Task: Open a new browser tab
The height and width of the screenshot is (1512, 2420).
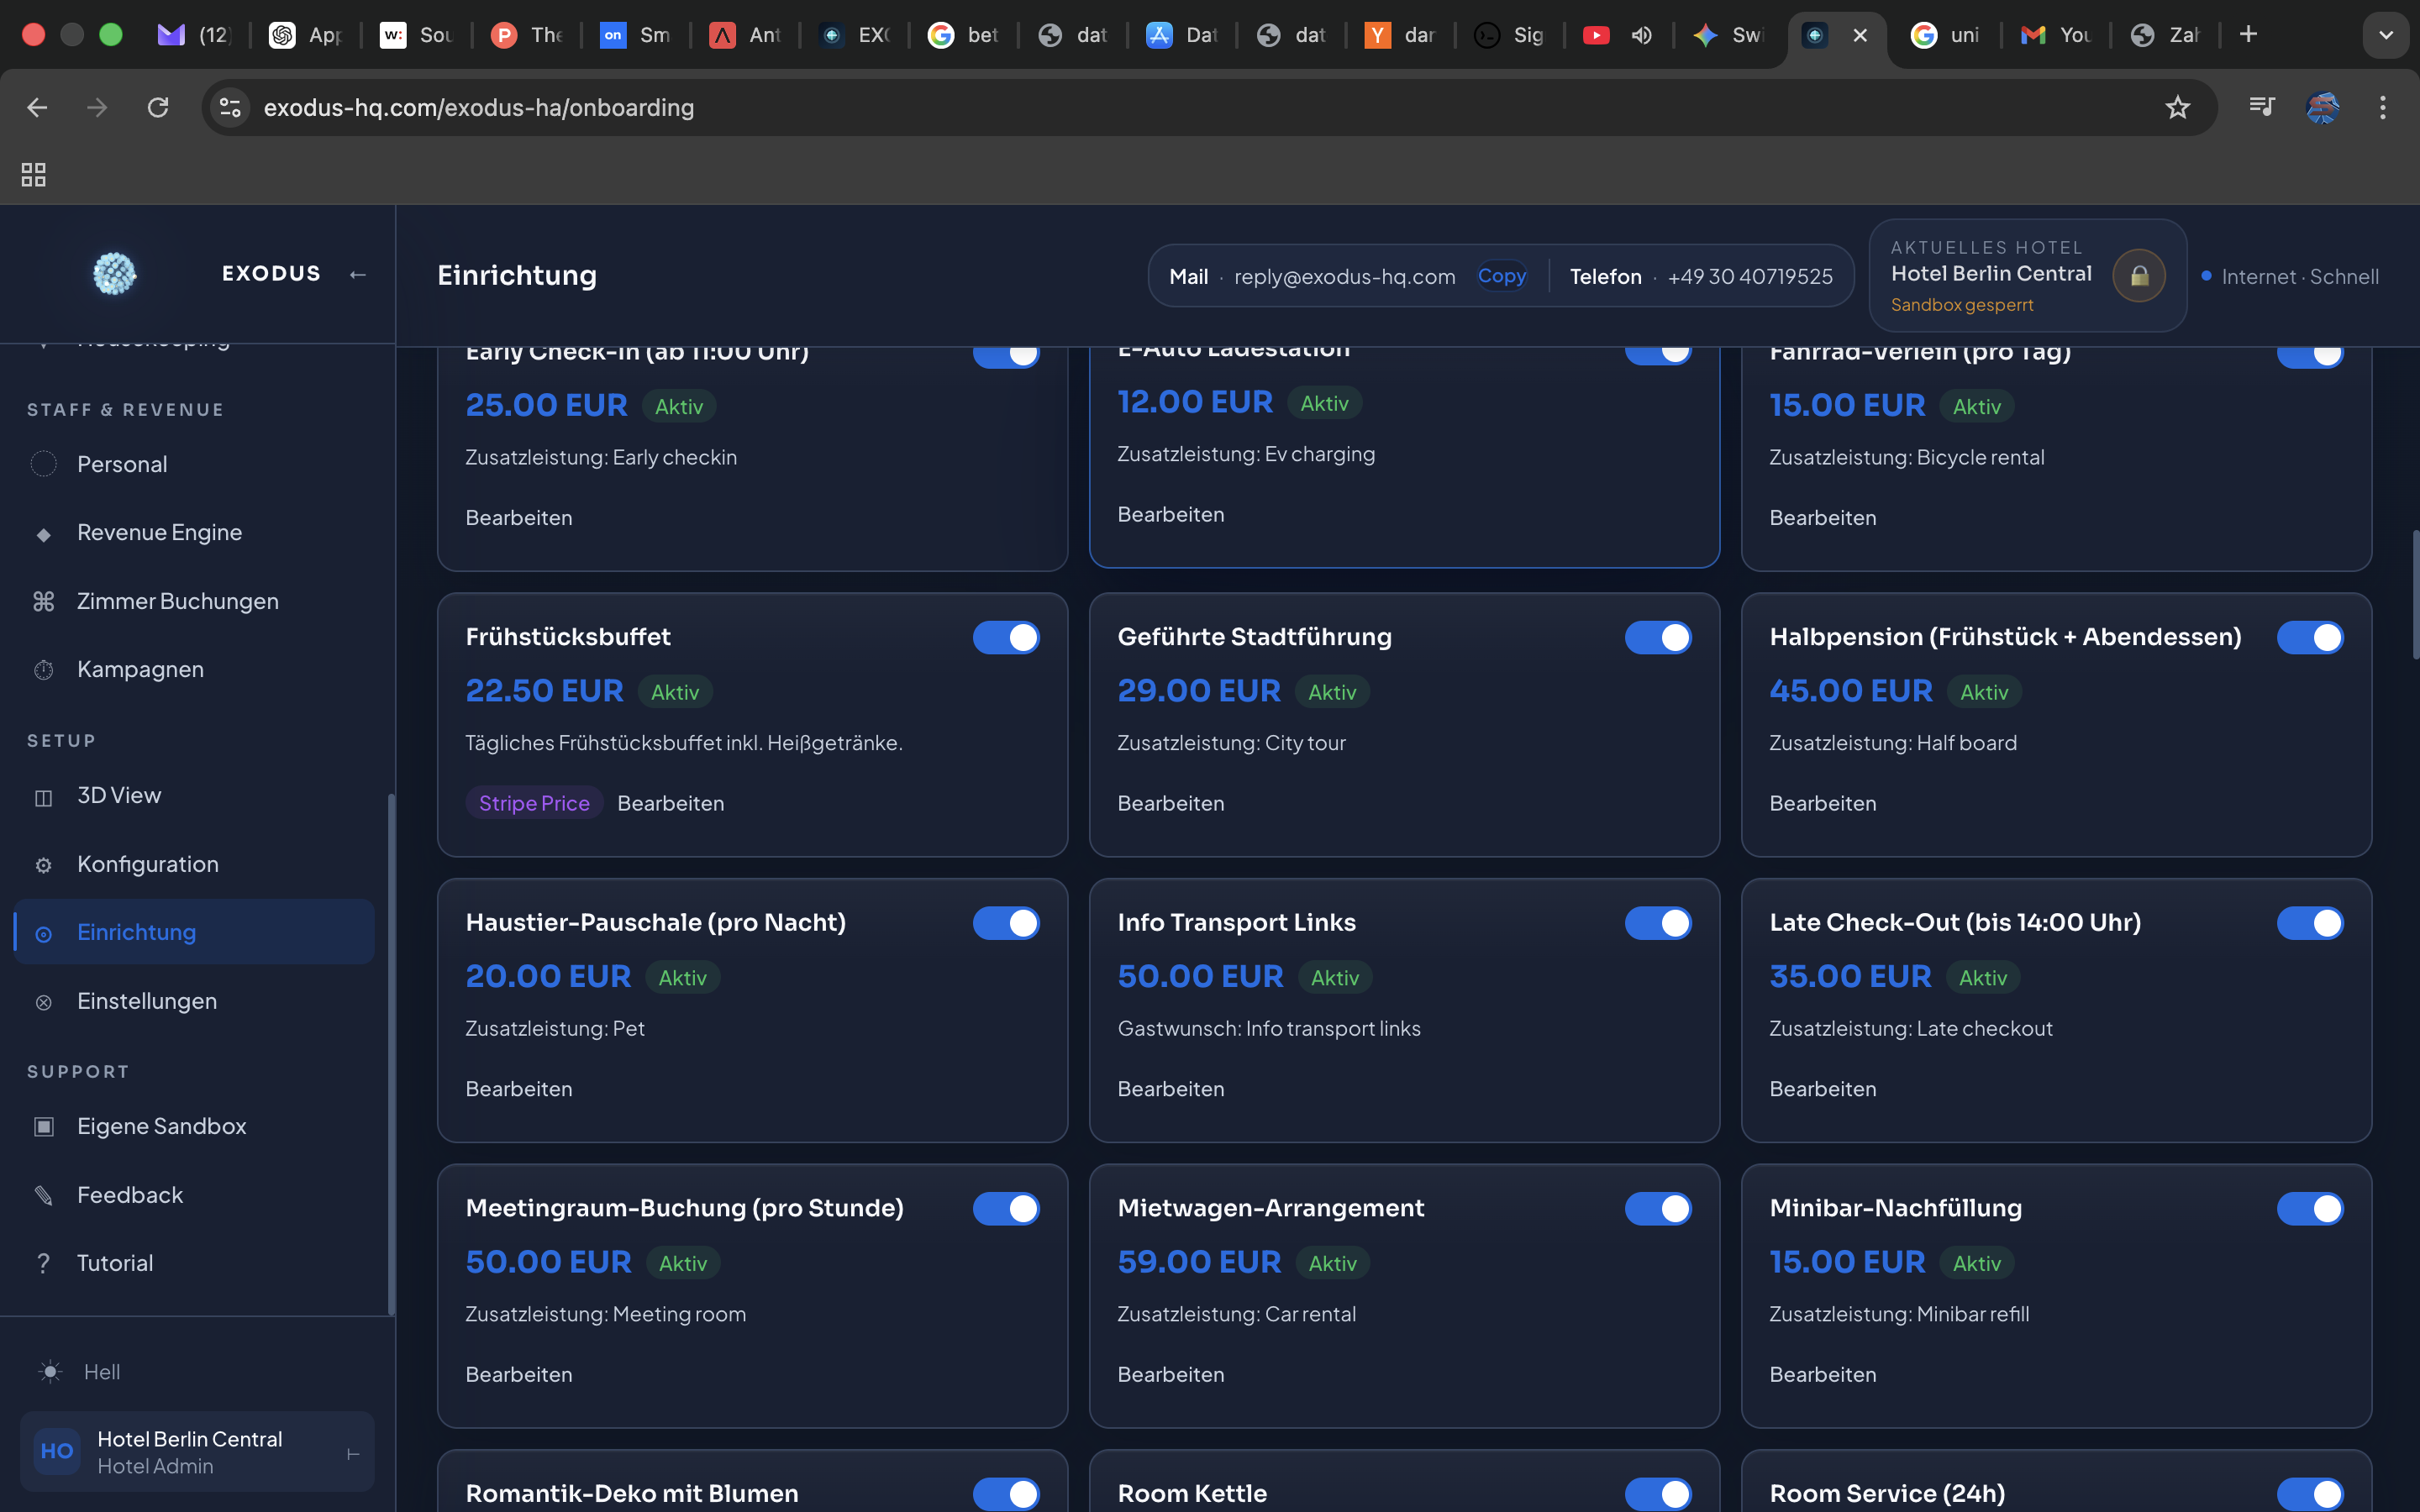Action: click(x=2248, y=35)
